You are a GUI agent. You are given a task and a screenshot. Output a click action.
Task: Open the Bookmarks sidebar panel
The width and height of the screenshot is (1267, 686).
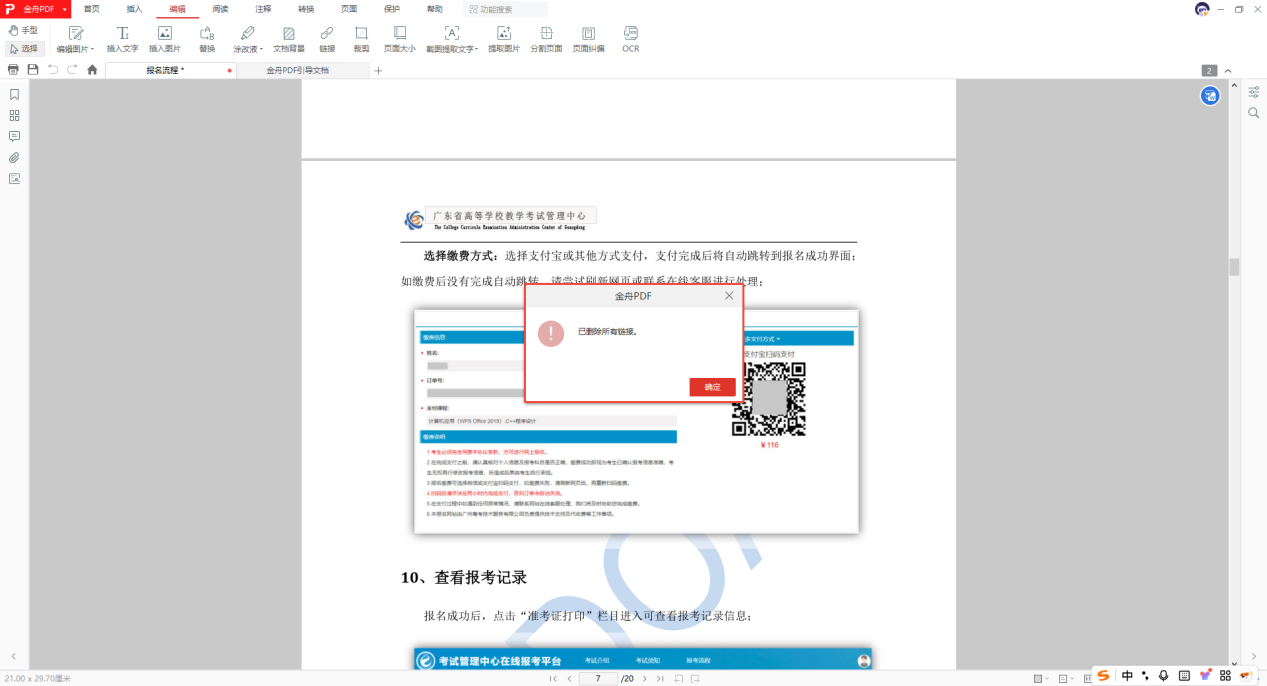pyautogui.click(x=14, y=95)
